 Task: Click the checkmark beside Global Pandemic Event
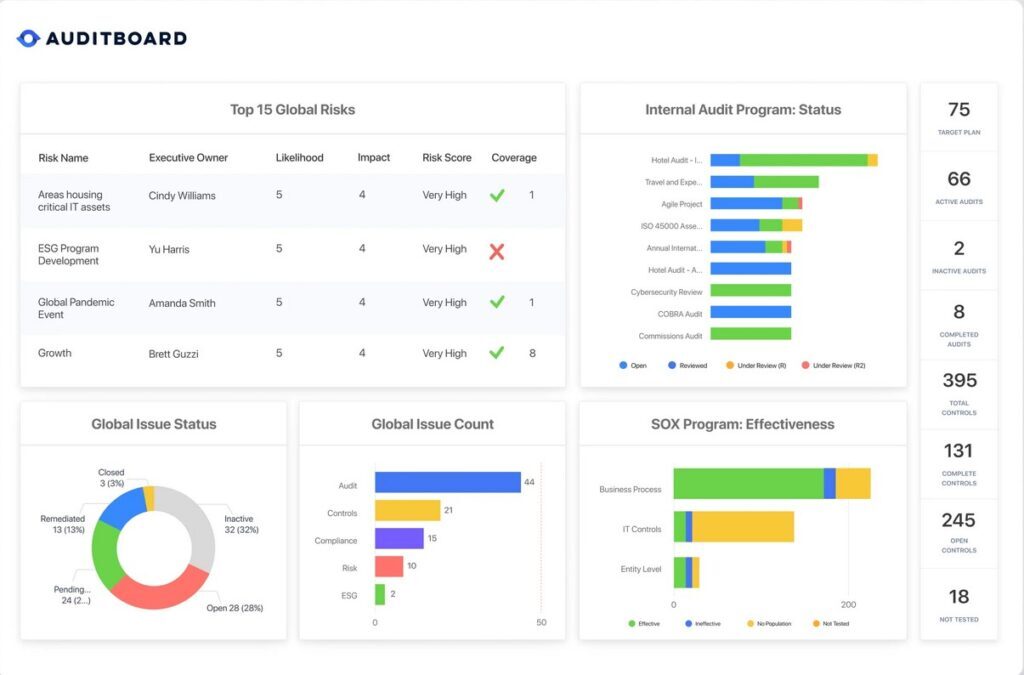point(497,302)
